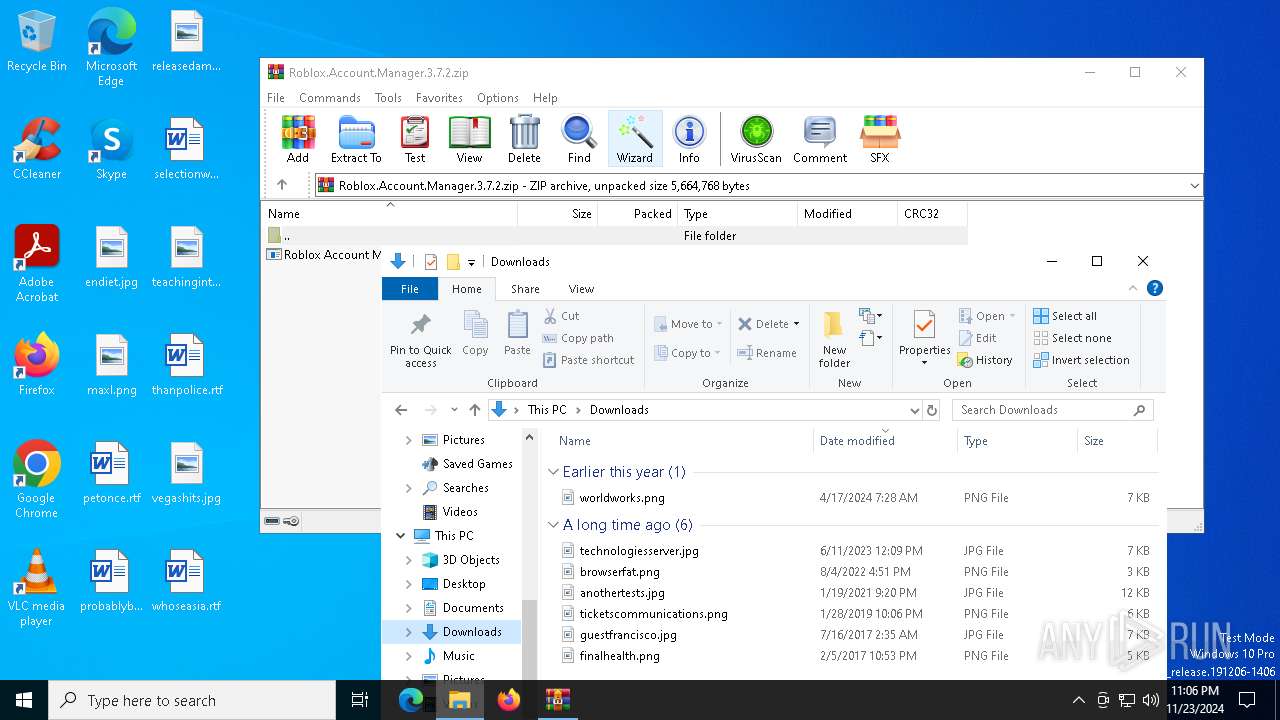Sort WinRAR list by Name column
This screenshot has height=720, width=1280.
coord(390,214)
